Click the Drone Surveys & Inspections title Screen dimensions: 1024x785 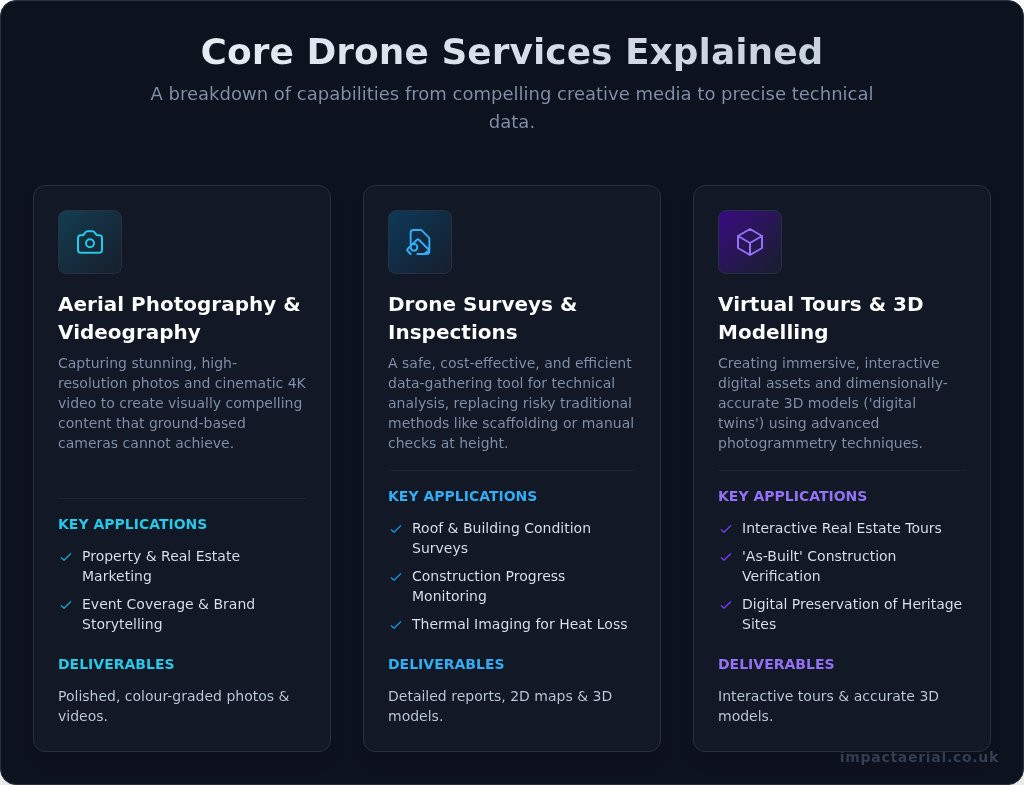coord(482,318)
